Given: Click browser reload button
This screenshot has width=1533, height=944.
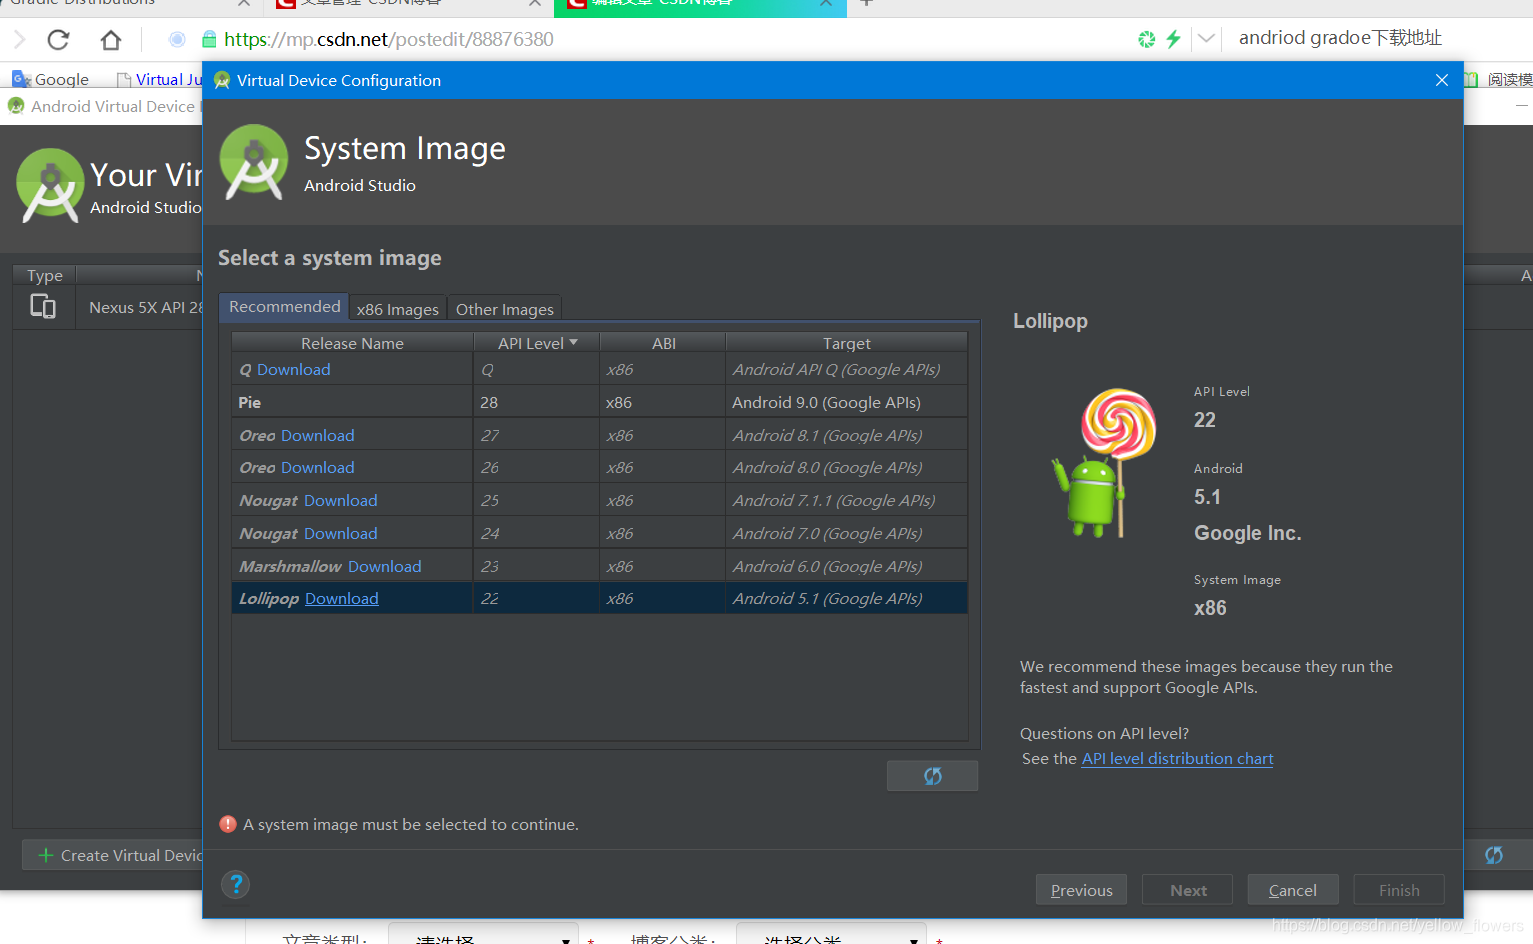Looking at the screenshot, I should [x=58, y=40].
